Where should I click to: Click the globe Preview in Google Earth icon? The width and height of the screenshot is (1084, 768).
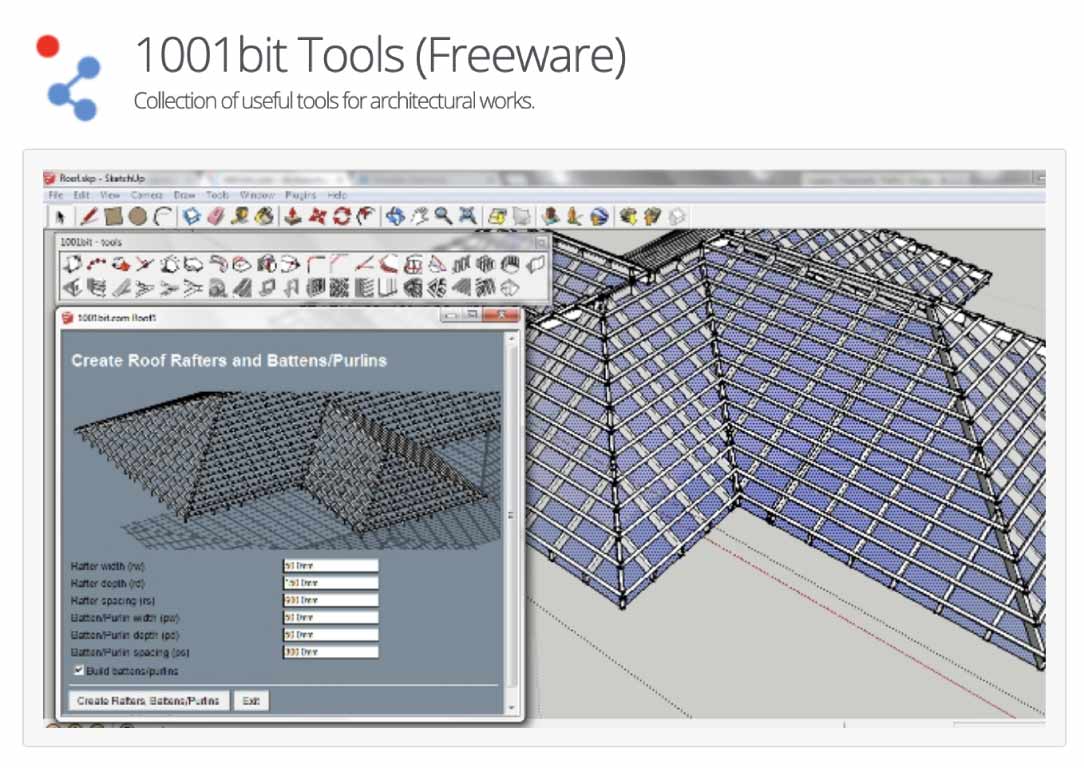coord(599,216)
